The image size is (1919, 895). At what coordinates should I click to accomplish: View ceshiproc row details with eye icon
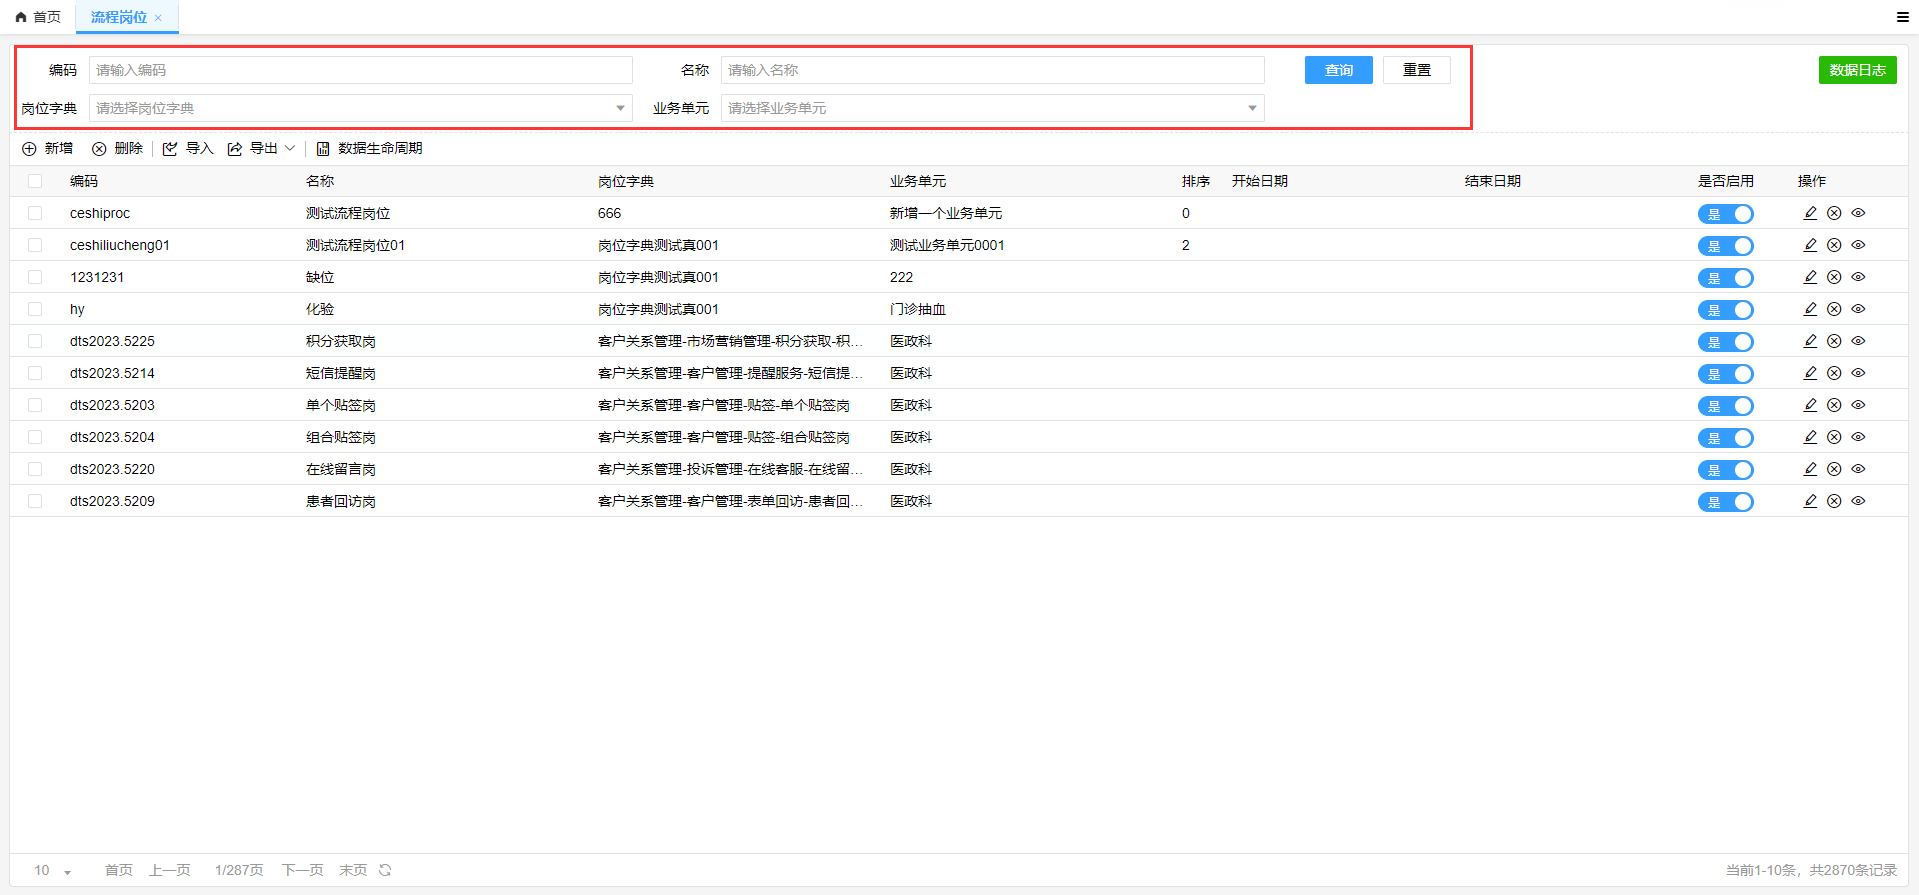tap(1858, 213)
